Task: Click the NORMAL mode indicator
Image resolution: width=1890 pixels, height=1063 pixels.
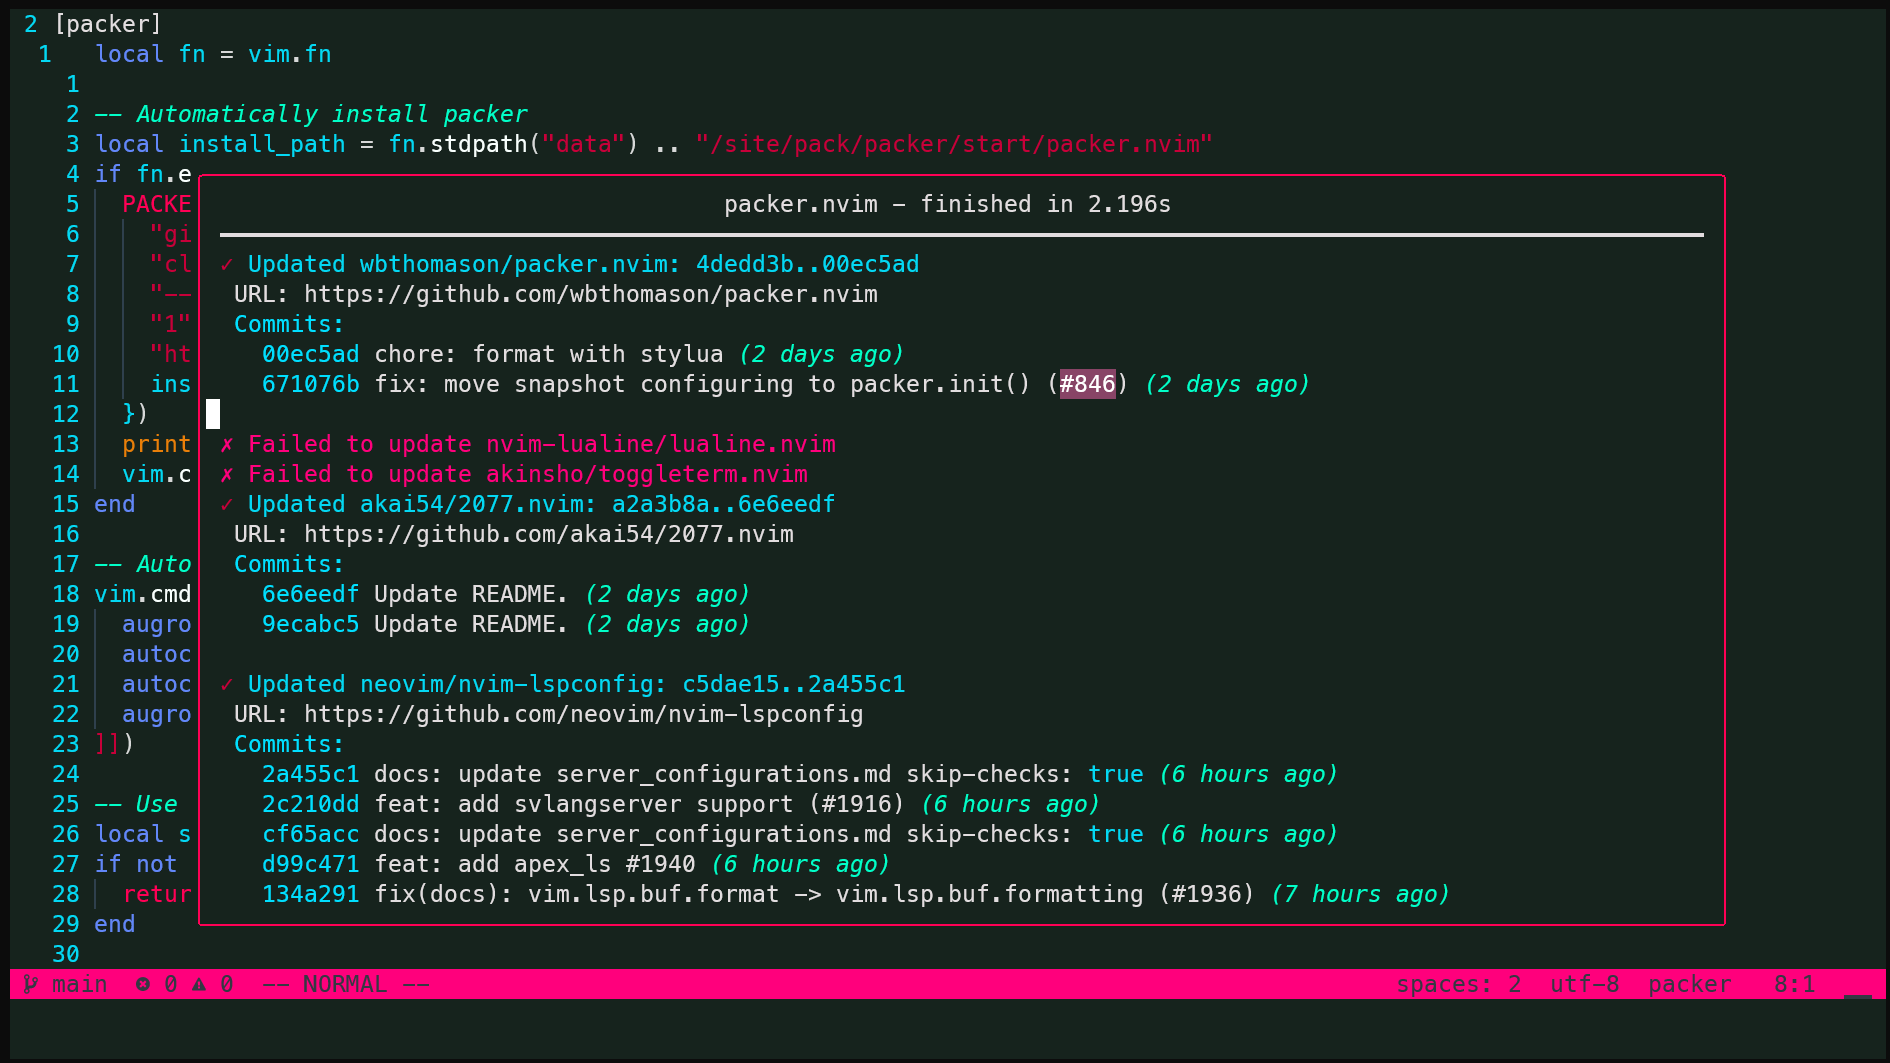Action: [346, 984]
